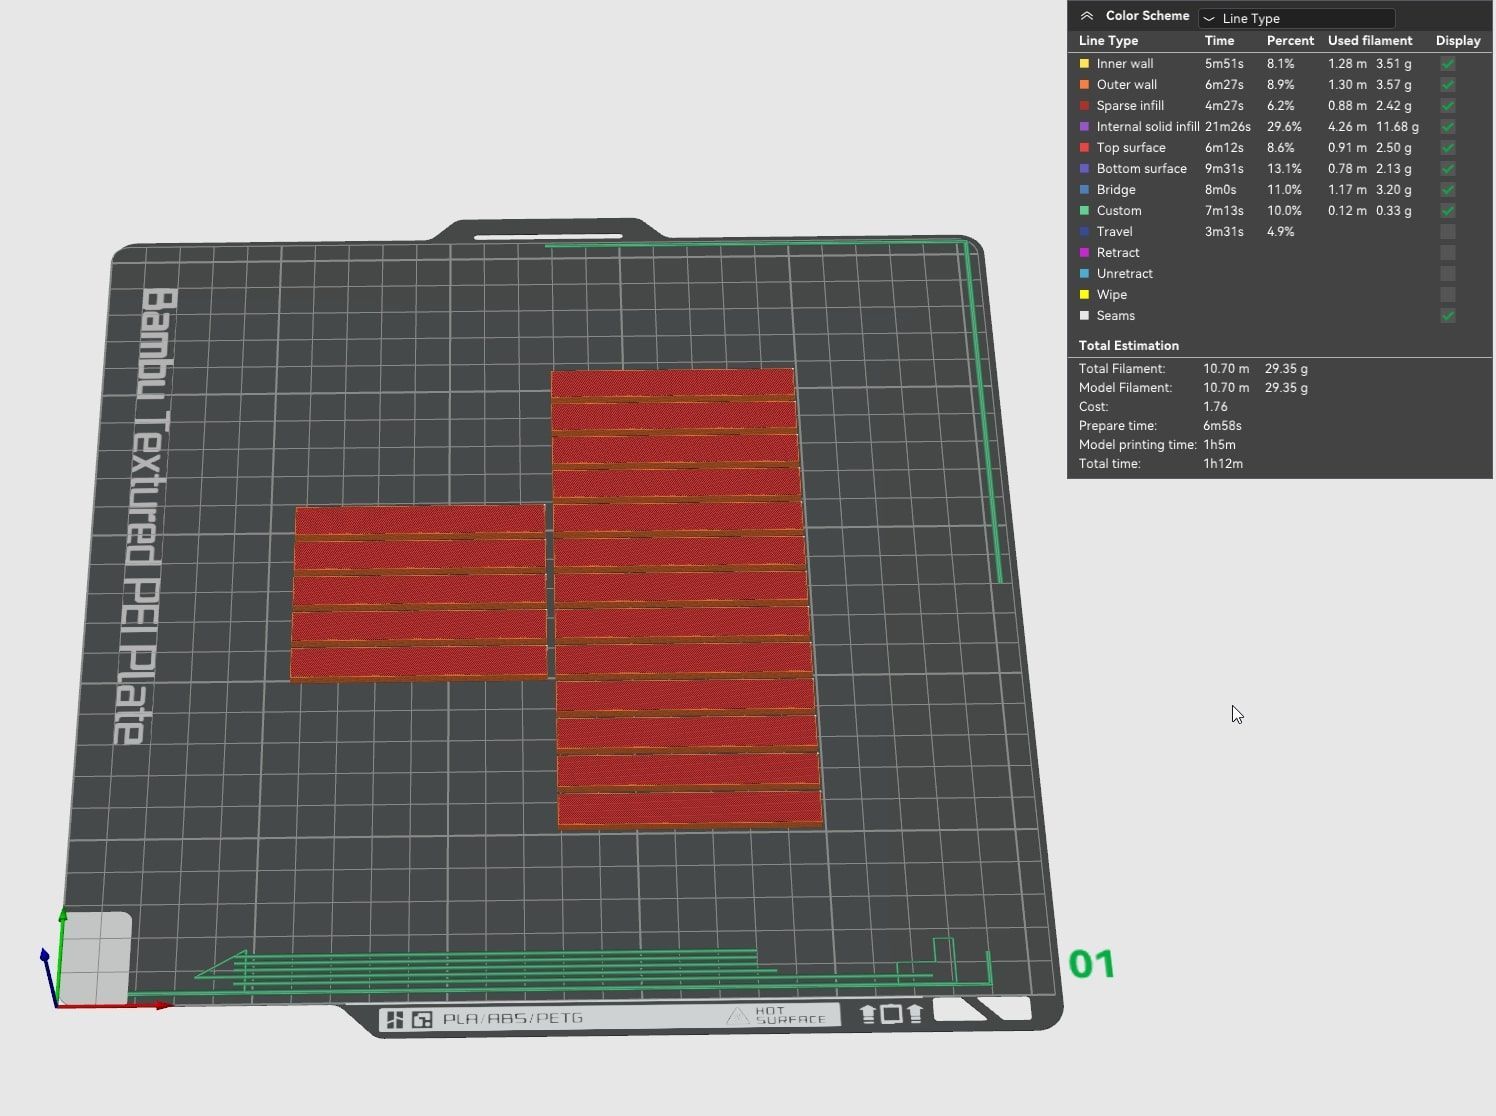Open the Line Type color scheme dropdown
Screen dimensions: 1496x1116
(1296, 18)
